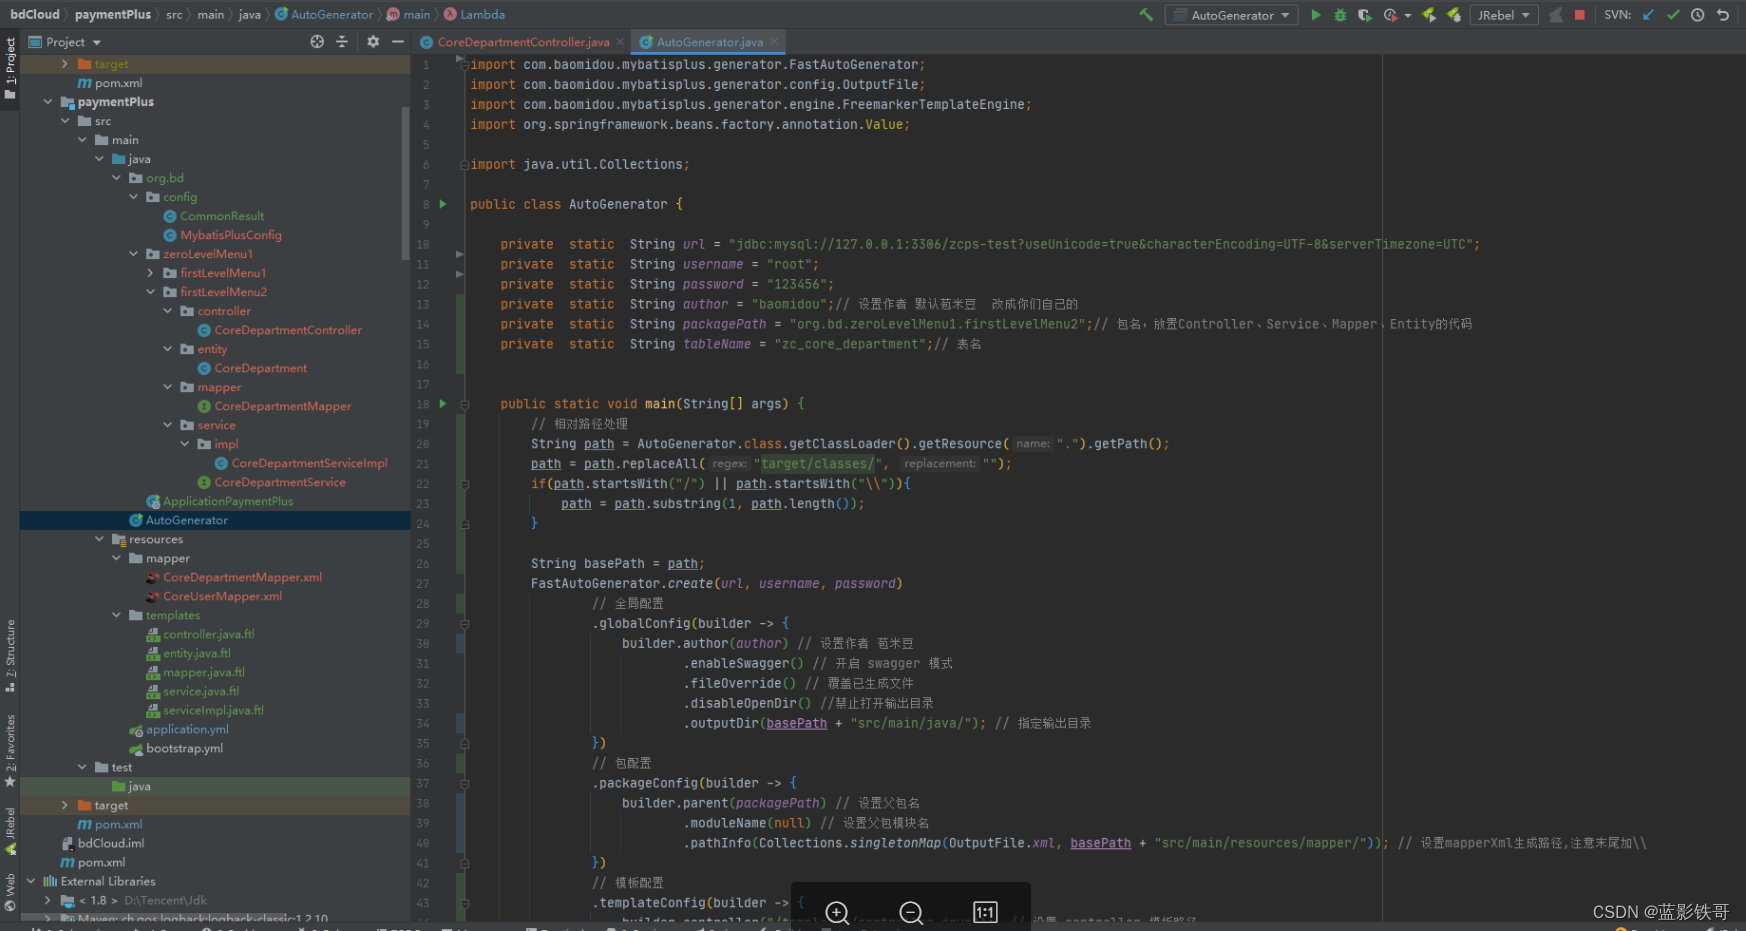This screenshot has width=1746, height=931.
Task: Stop the process with red square
Action: (x=1580, y=15)
